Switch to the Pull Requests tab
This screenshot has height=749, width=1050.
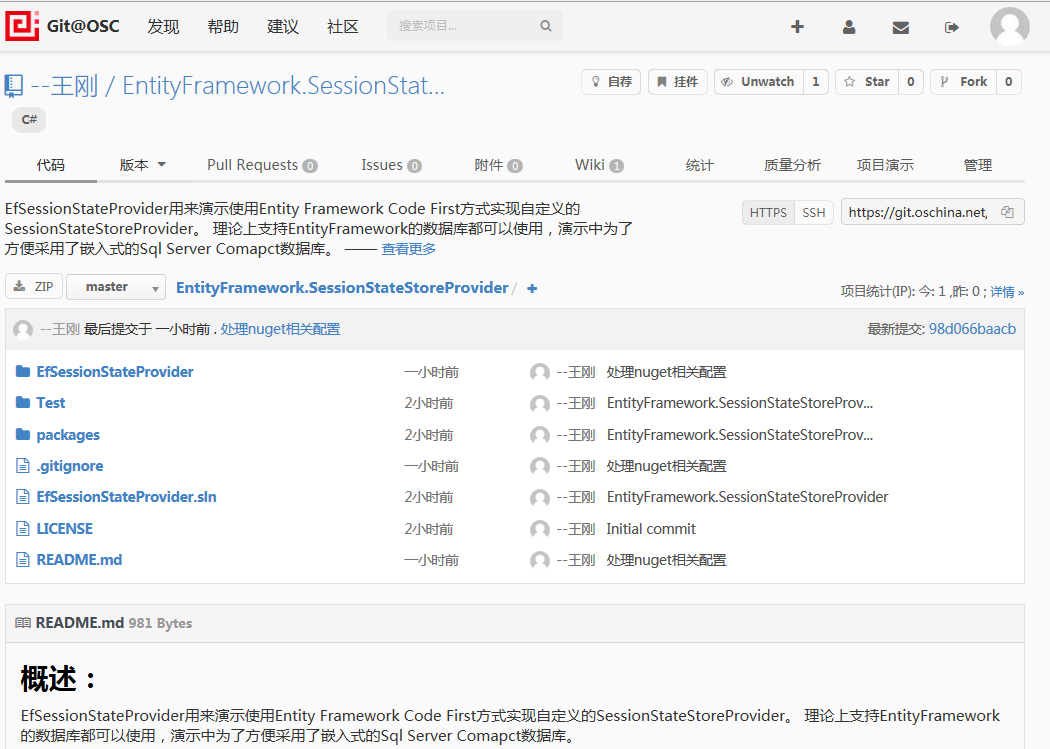coord(262,165)
